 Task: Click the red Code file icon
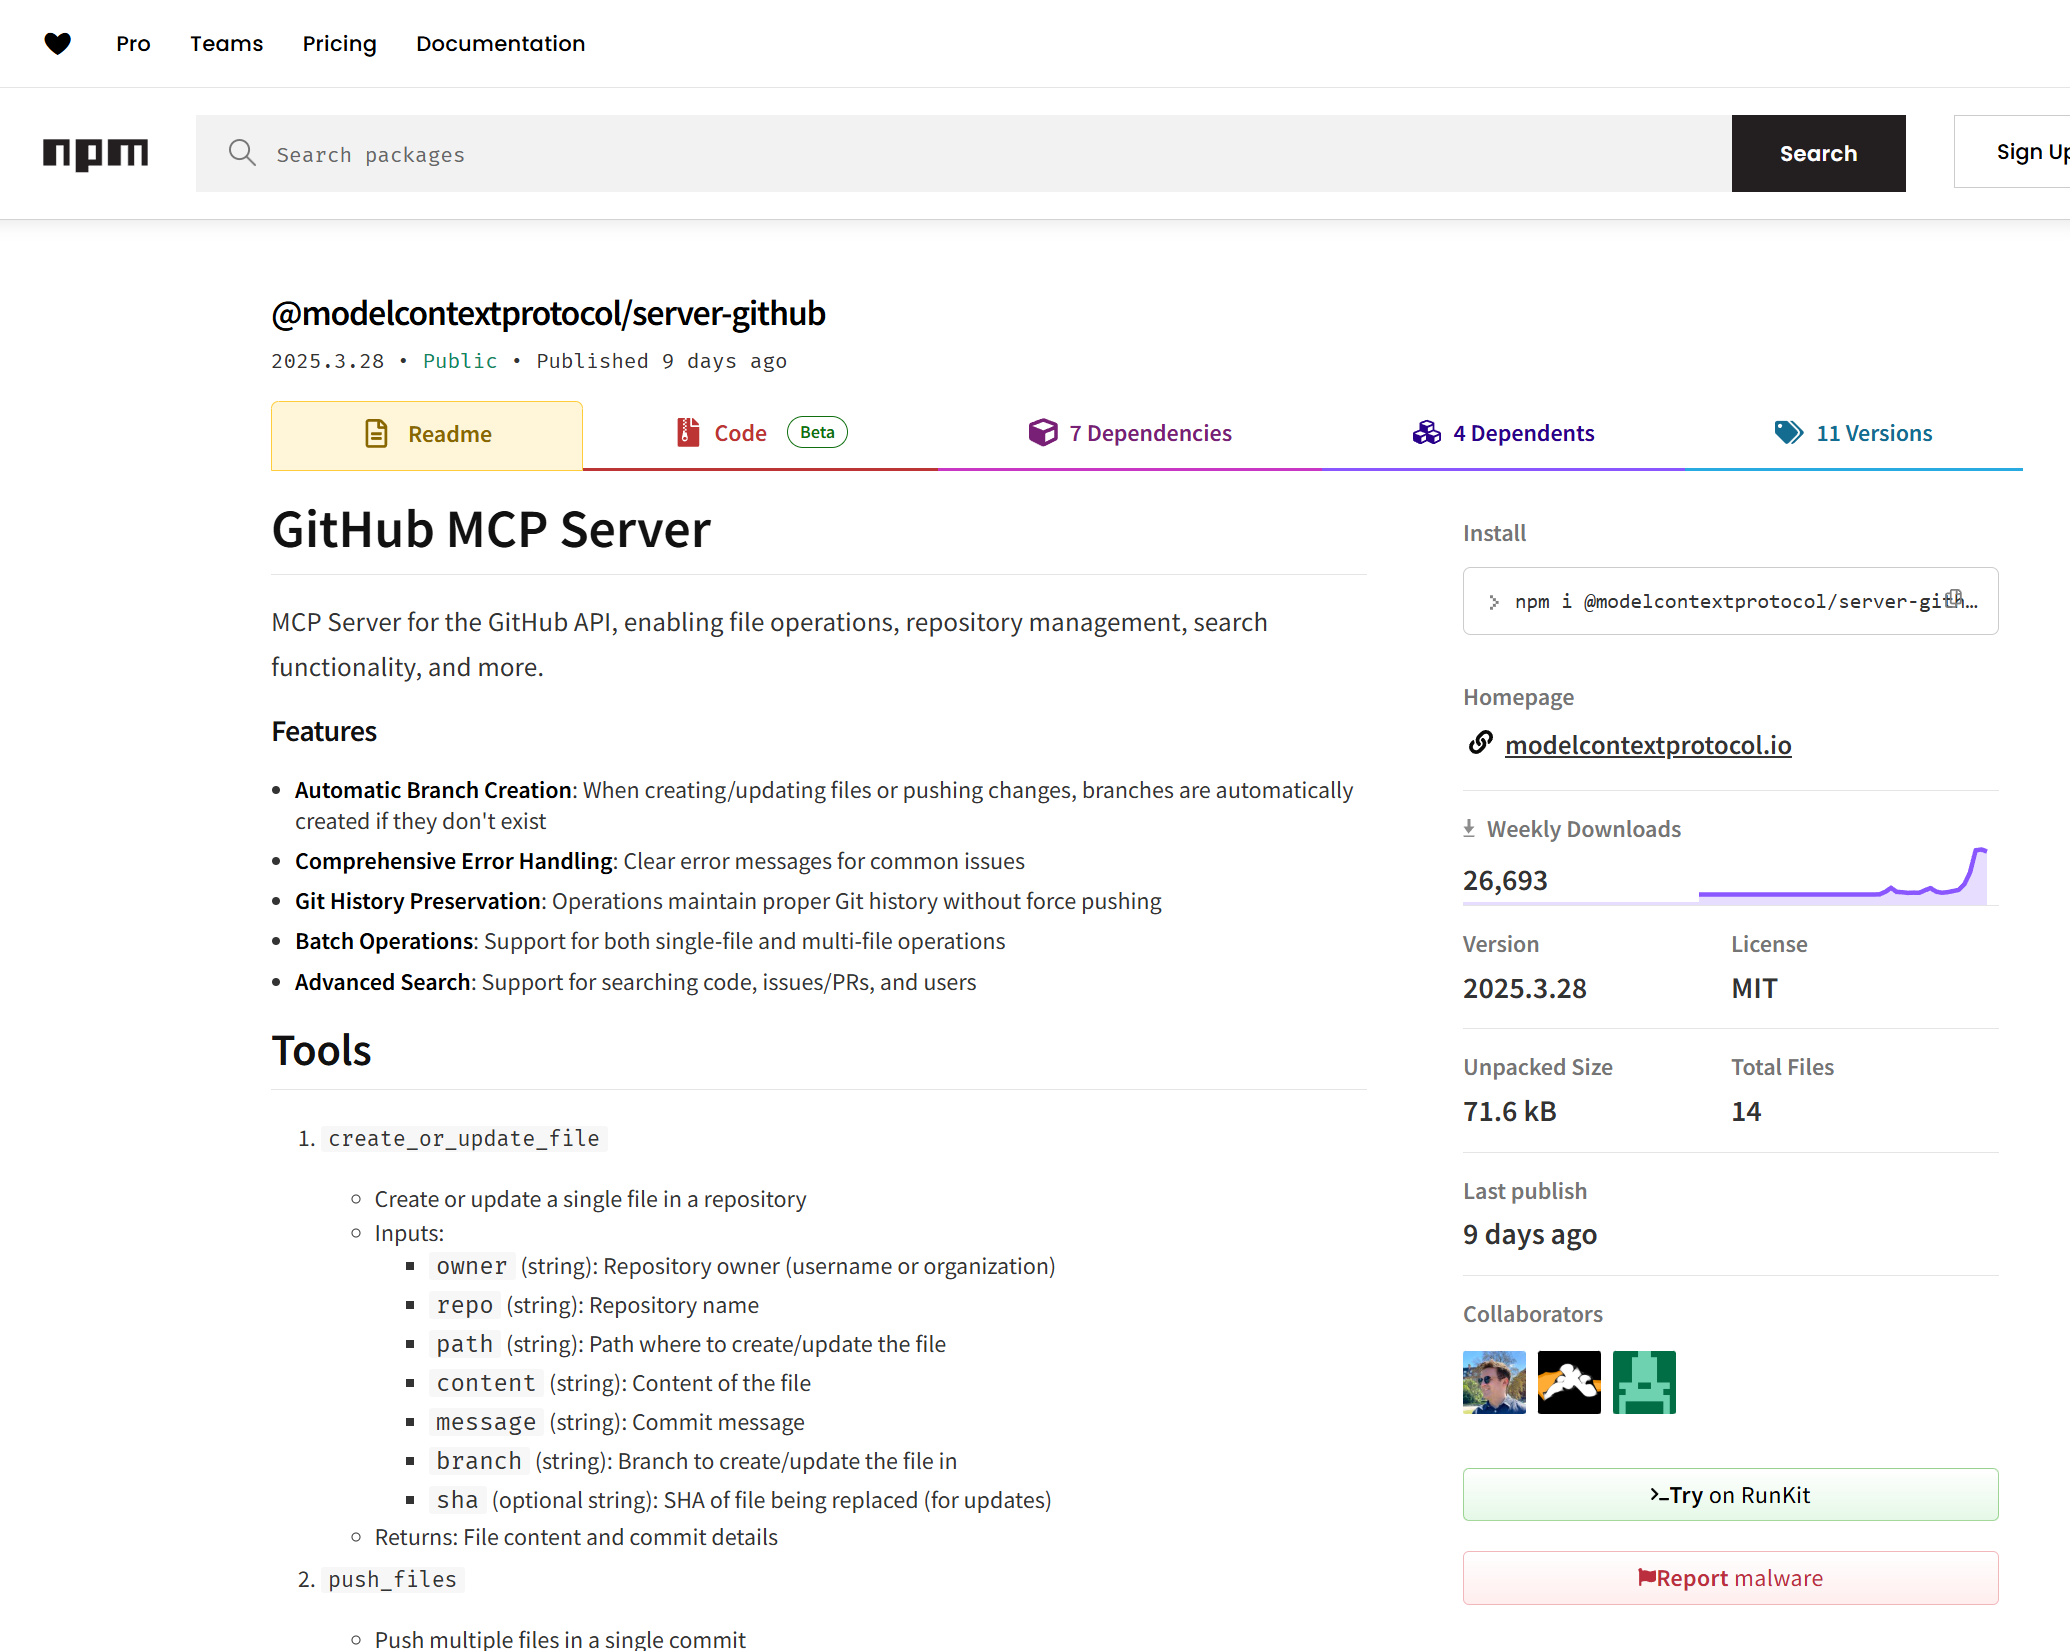pyautogui.click(x=688, y=432)
